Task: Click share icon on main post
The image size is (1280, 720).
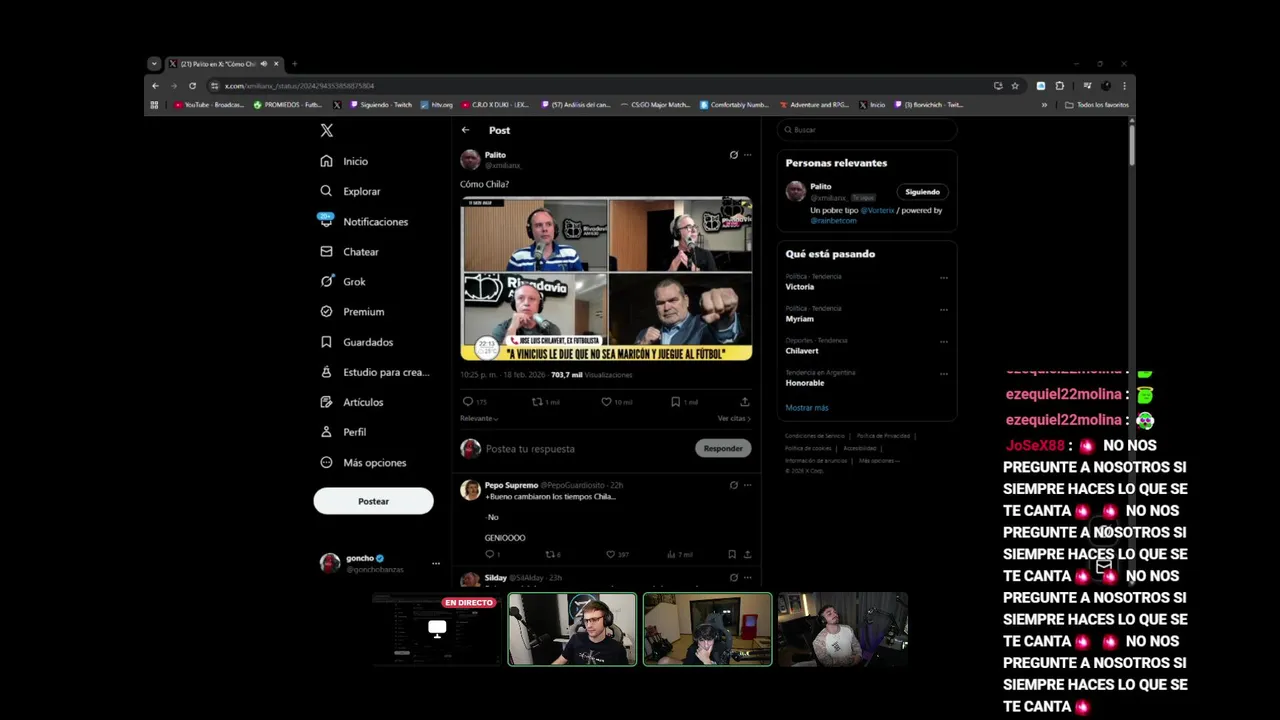Action: pyautogui.click(x=744, y=402)
